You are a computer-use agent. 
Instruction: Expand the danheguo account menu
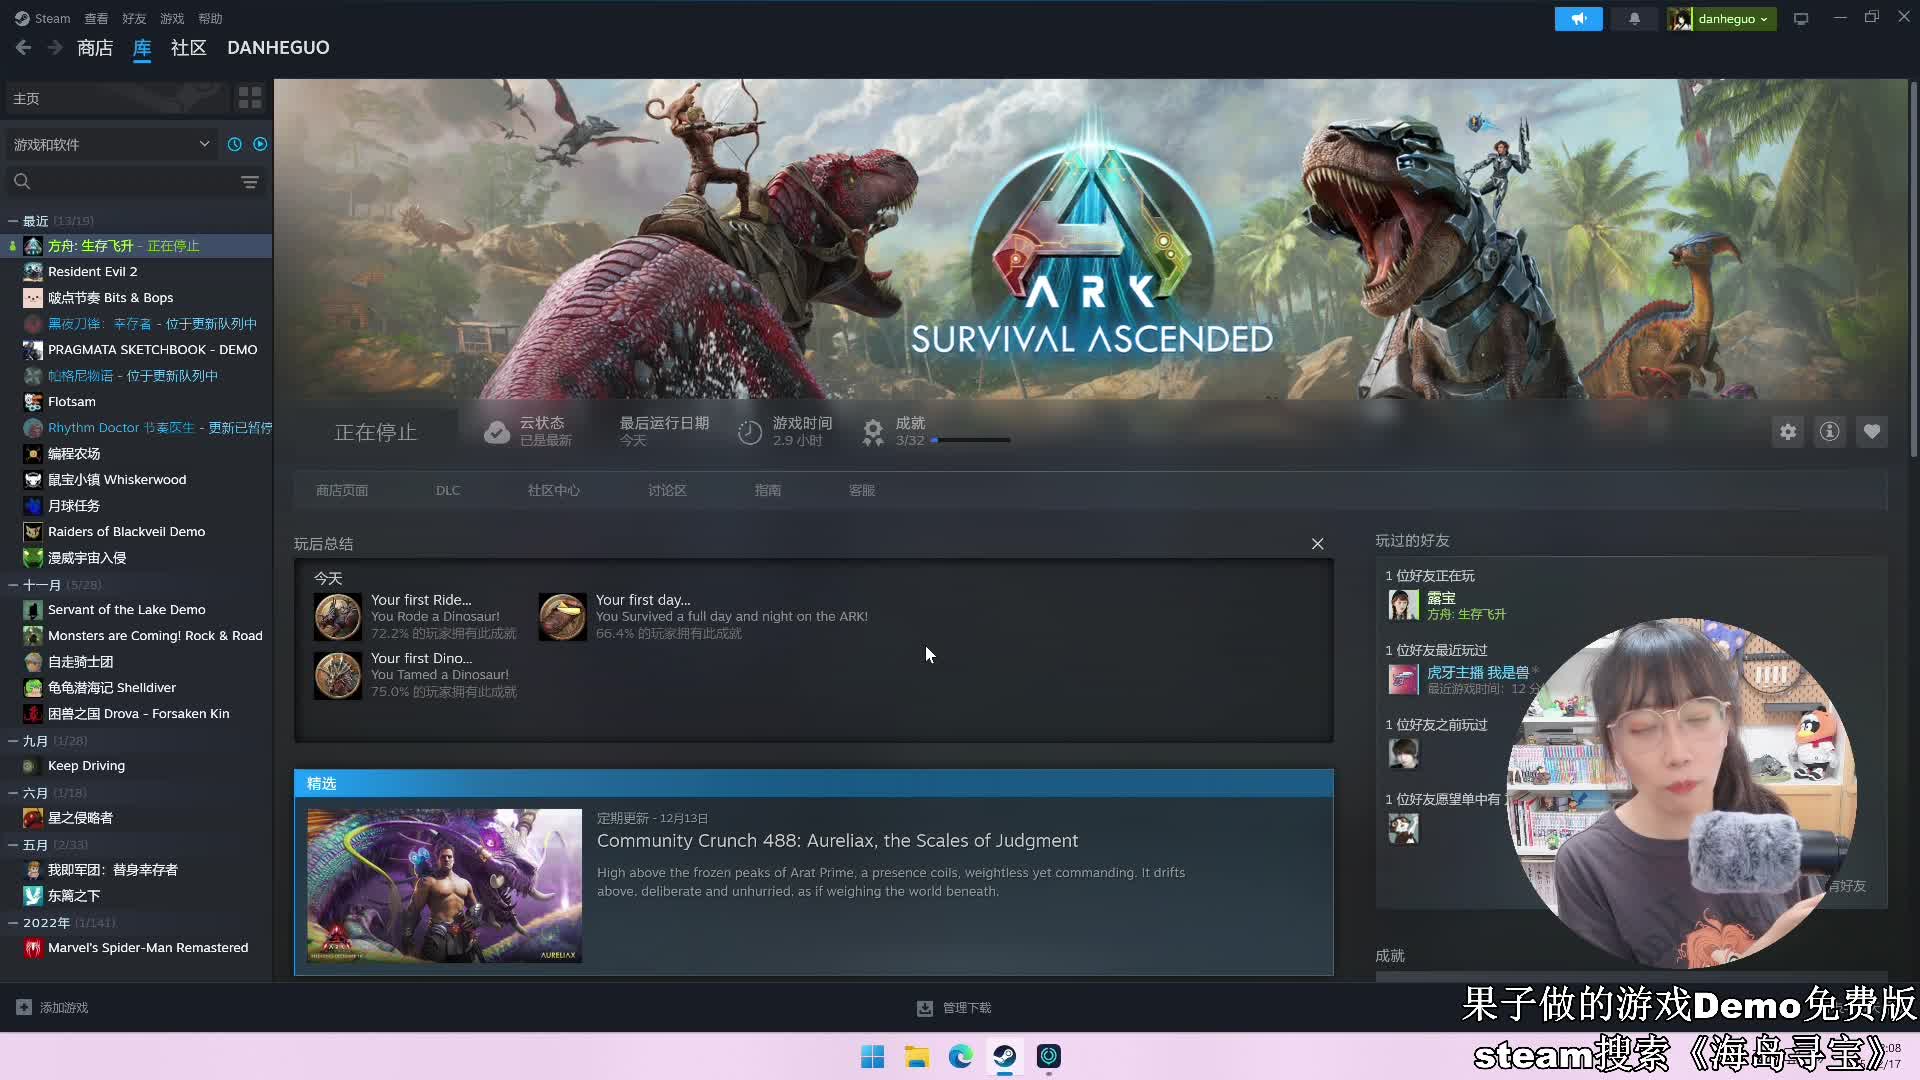point(1731,19)
